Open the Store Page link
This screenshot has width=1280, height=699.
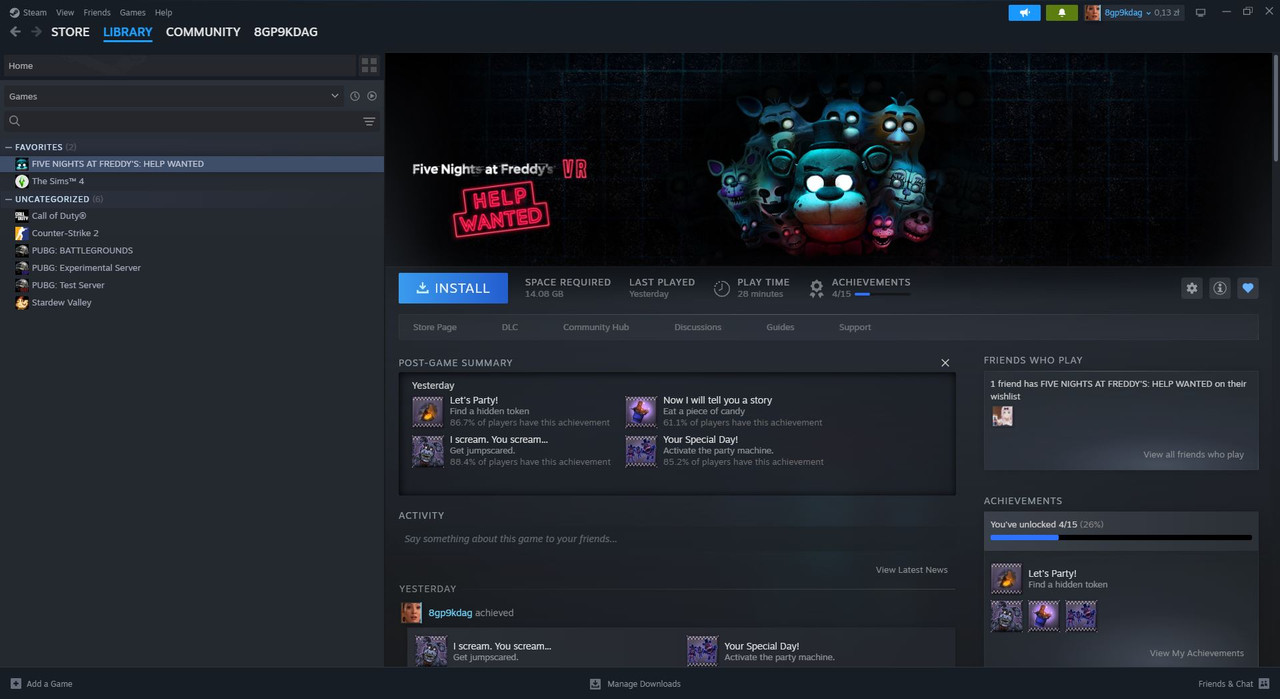pos(435,327)
